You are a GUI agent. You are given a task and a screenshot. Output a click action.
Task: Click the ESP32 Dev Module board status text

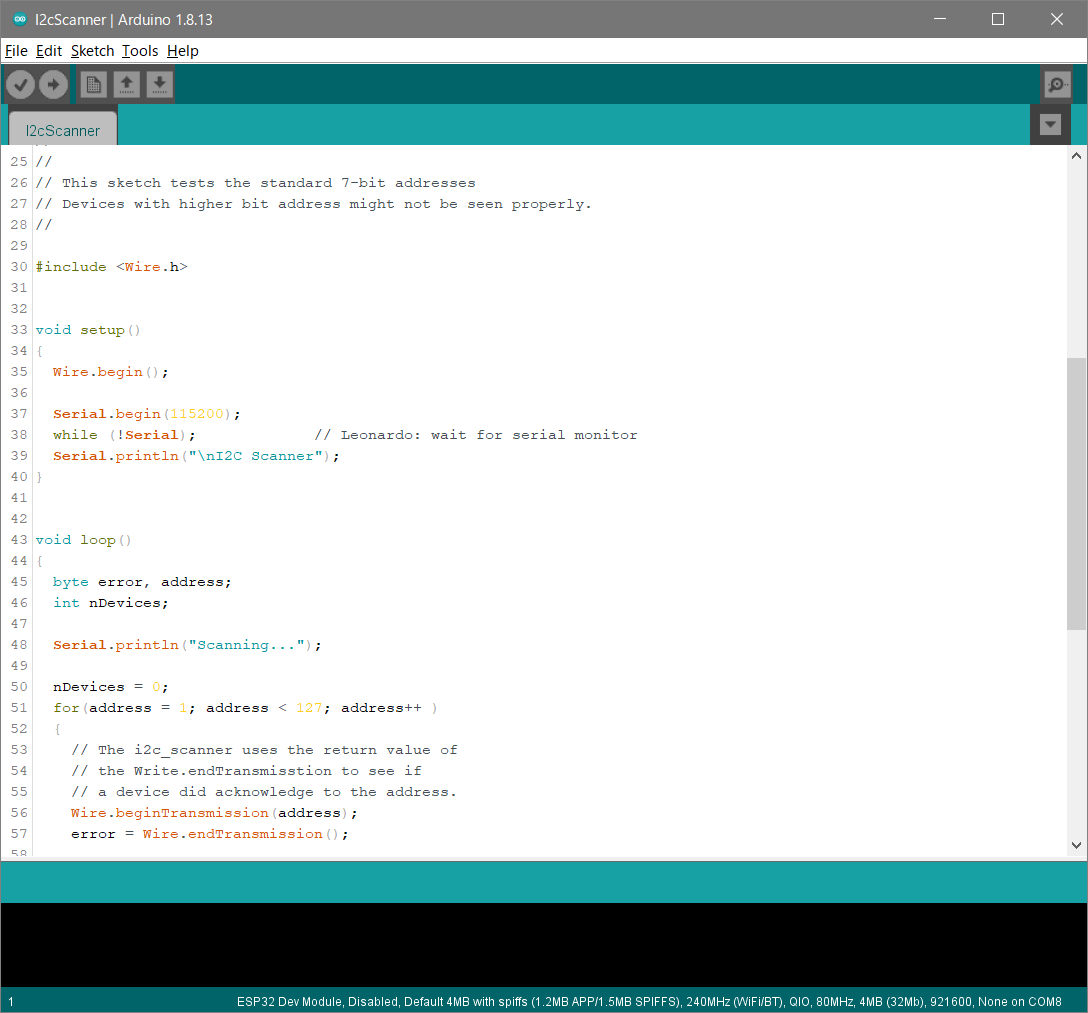(x=648, y=1001)
